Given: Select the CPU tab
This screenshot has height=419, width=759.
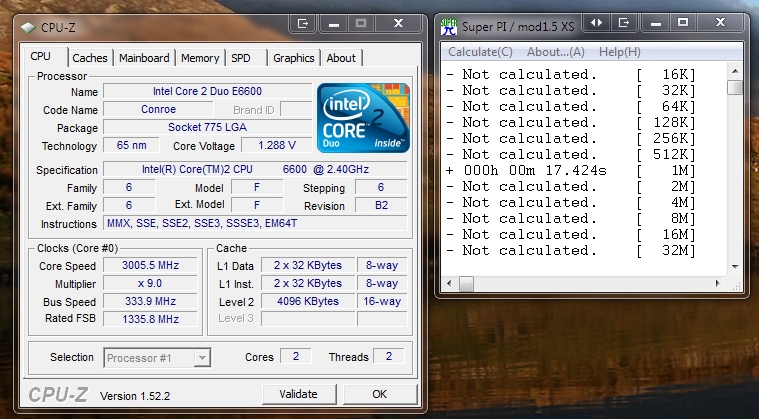Looking at the screenshot, I should [41, 57].
